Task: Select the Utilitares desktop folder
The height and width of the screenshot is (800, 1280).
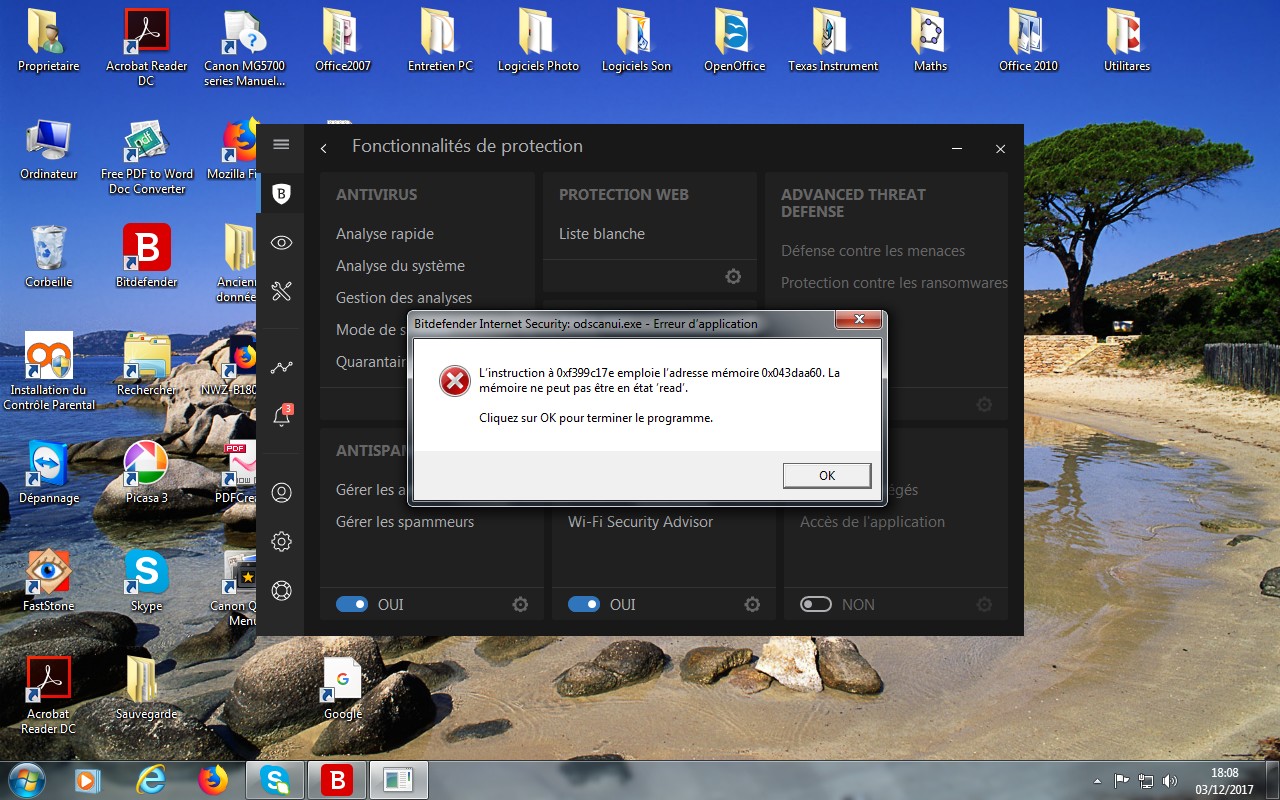Action: pyautogui.click(x=1127, y=41)
